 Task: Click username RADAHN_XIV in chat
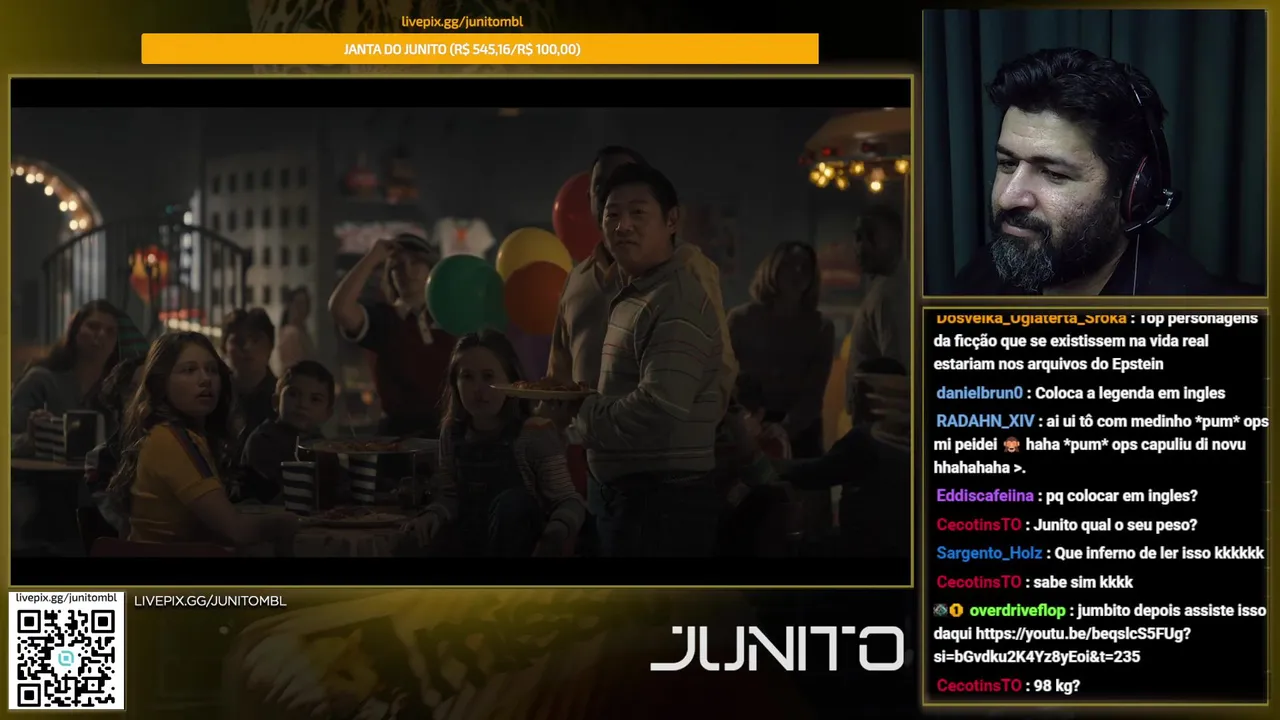tap(985, 421)
